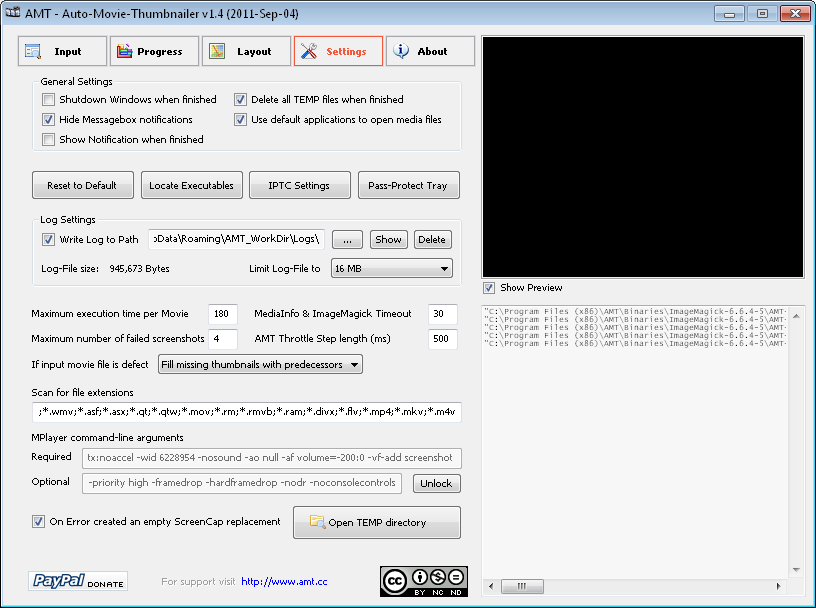
Task: Enable Shutdown Windows when finished
Action: (x=48, y=99)
